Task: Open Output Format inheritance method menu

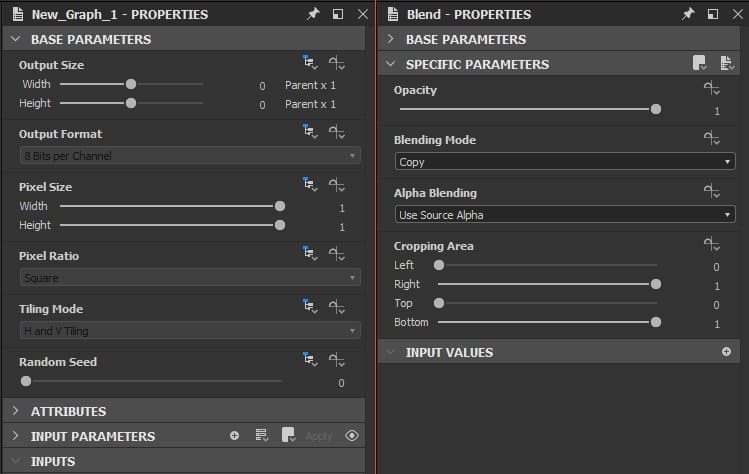Action: [x=310, y=131]
